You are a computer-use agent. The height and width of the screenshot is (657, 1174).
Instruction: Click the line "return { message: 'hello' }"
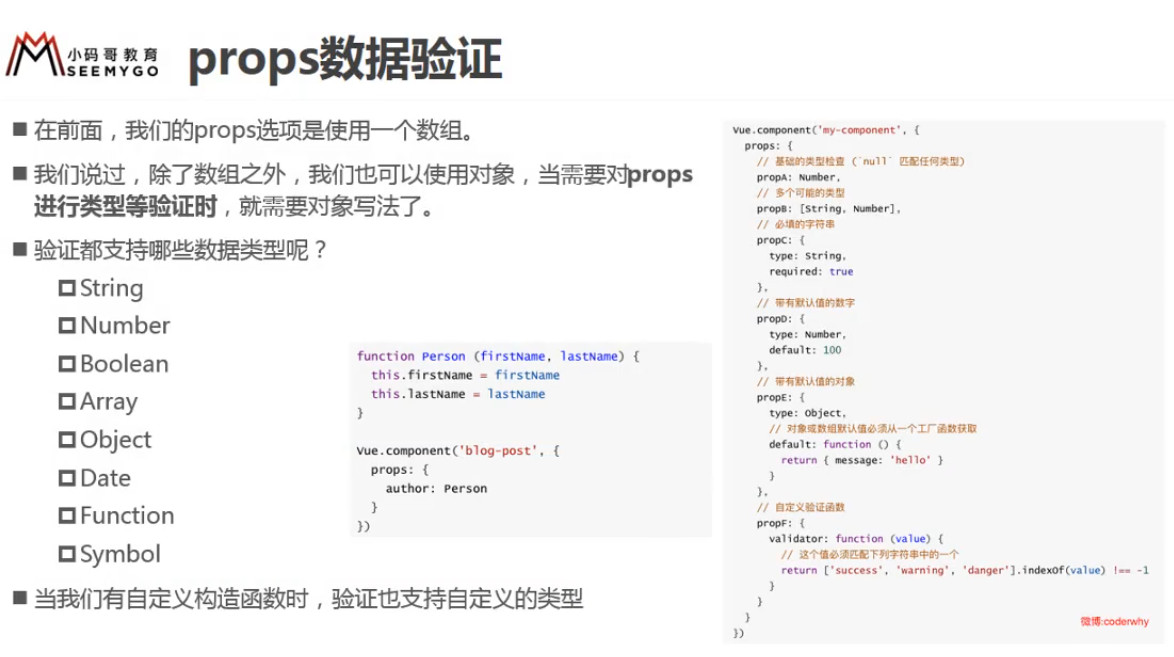pos(862,460)
